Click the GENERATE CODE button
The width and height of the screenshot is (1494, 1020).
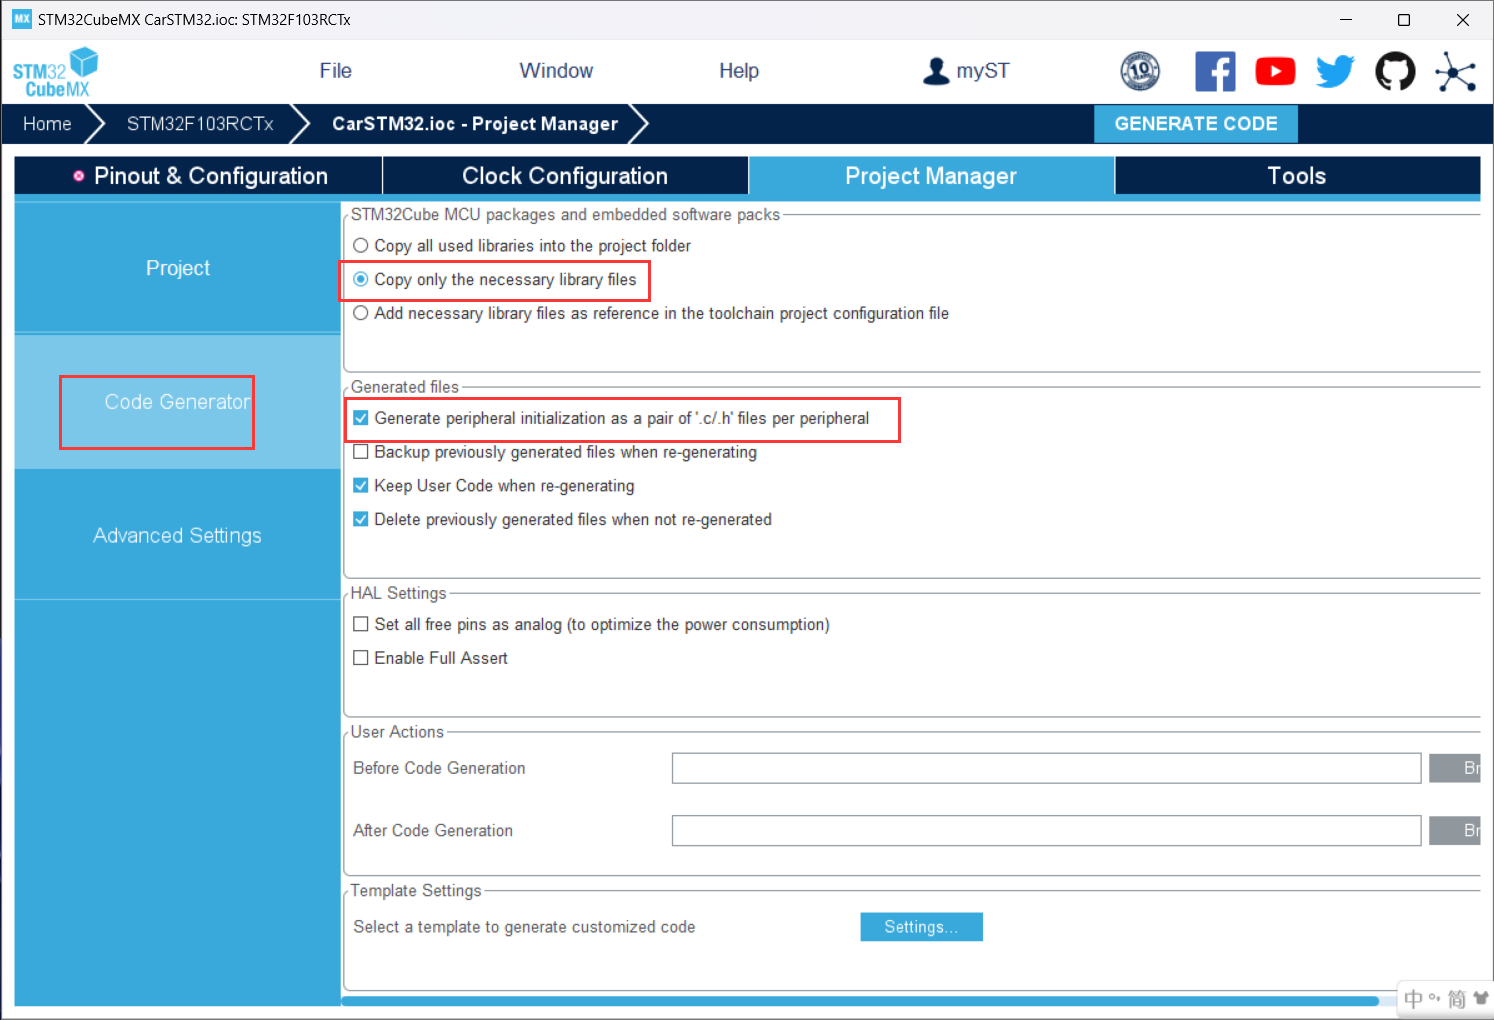[1196, 124]
